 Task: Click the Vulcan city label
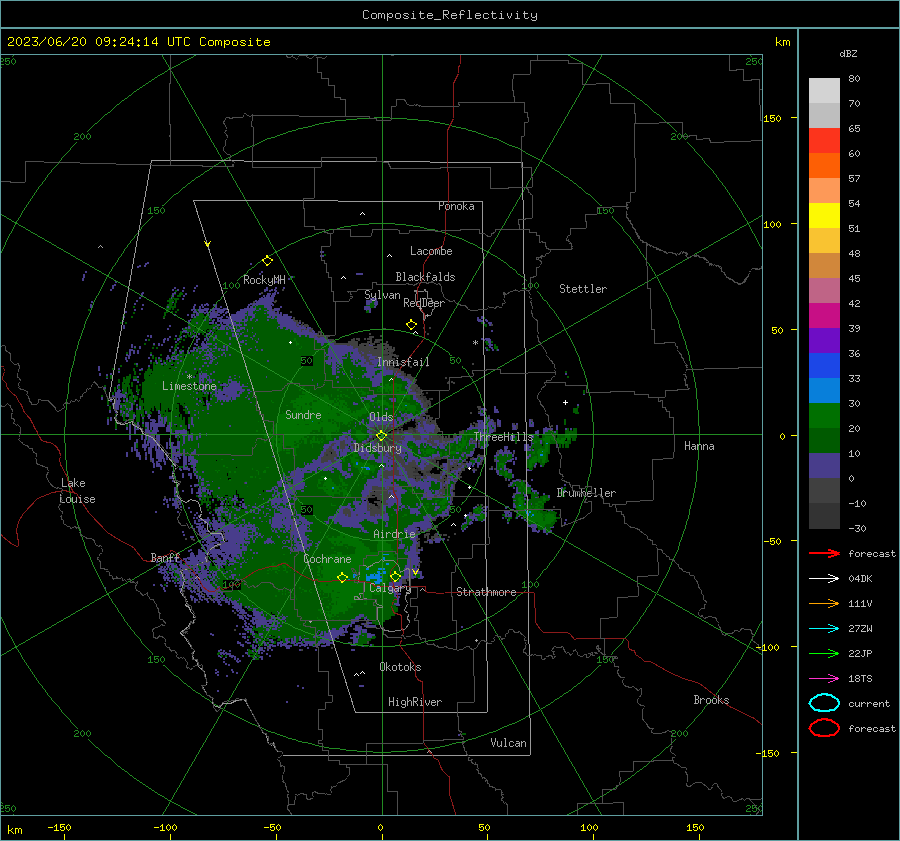pyautogui.click(x=508, y=742)
